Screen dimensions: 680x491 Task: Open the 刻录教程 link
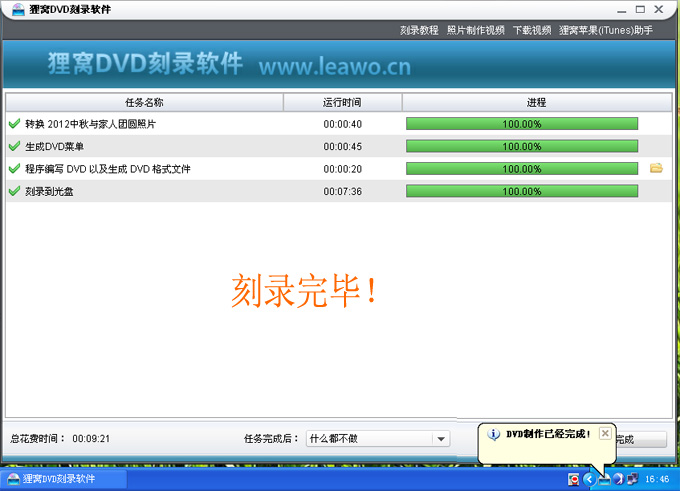pyautogui.click(x=419, y=30)
